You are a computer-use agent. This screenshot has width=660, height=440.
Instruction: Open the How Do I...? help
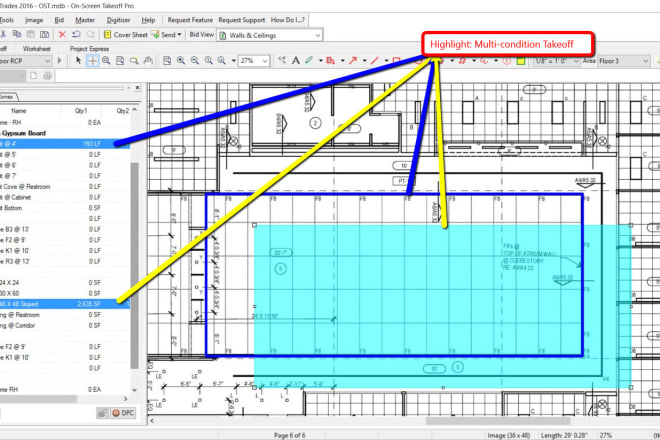tap(287, 20)
